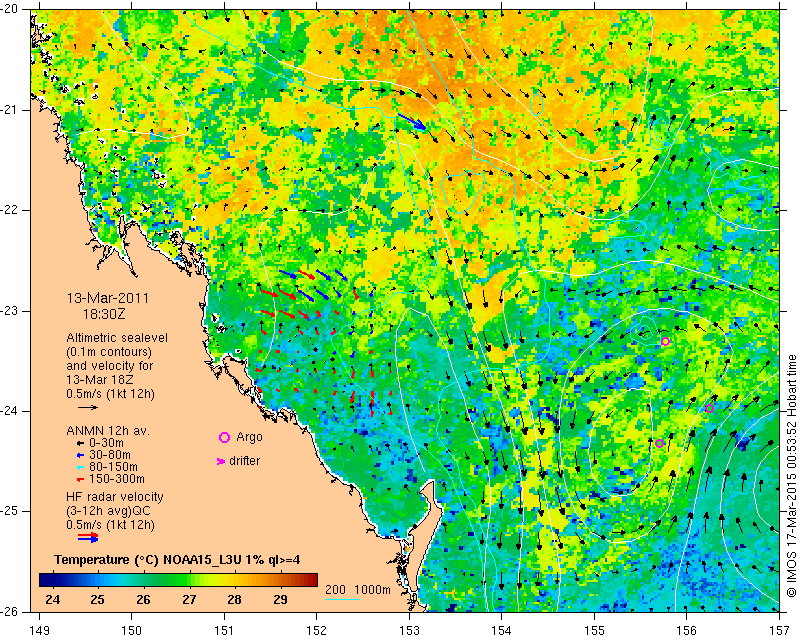Image resolution: width=800 pixels, height=640 pixels.
Task: Click the '80-150m' depth label
Action: (x=113, y=467)
